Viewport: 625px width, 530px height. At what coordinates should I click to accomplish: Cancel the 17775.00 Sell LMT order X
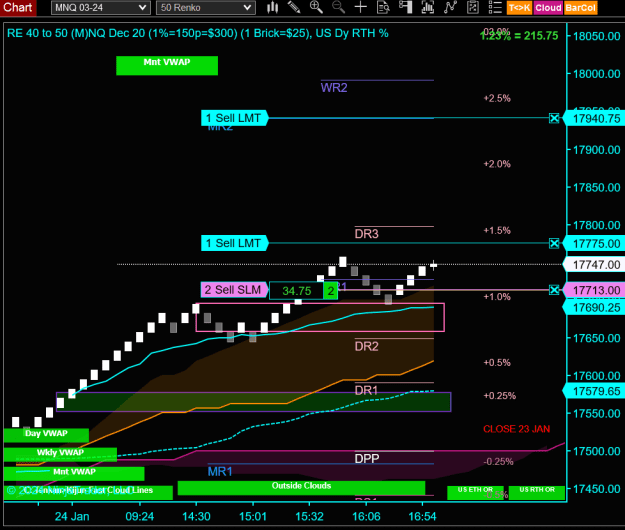pyautogui.click(x=554, y=243)
